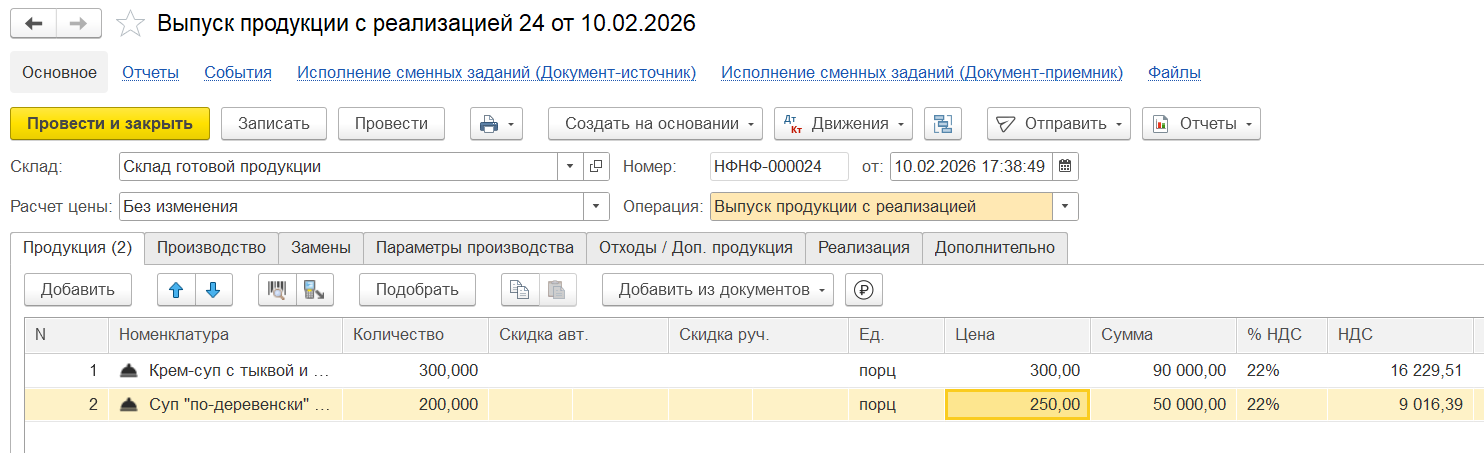
Task: Click the data collection terminal icon
Action: pos(314,290)
